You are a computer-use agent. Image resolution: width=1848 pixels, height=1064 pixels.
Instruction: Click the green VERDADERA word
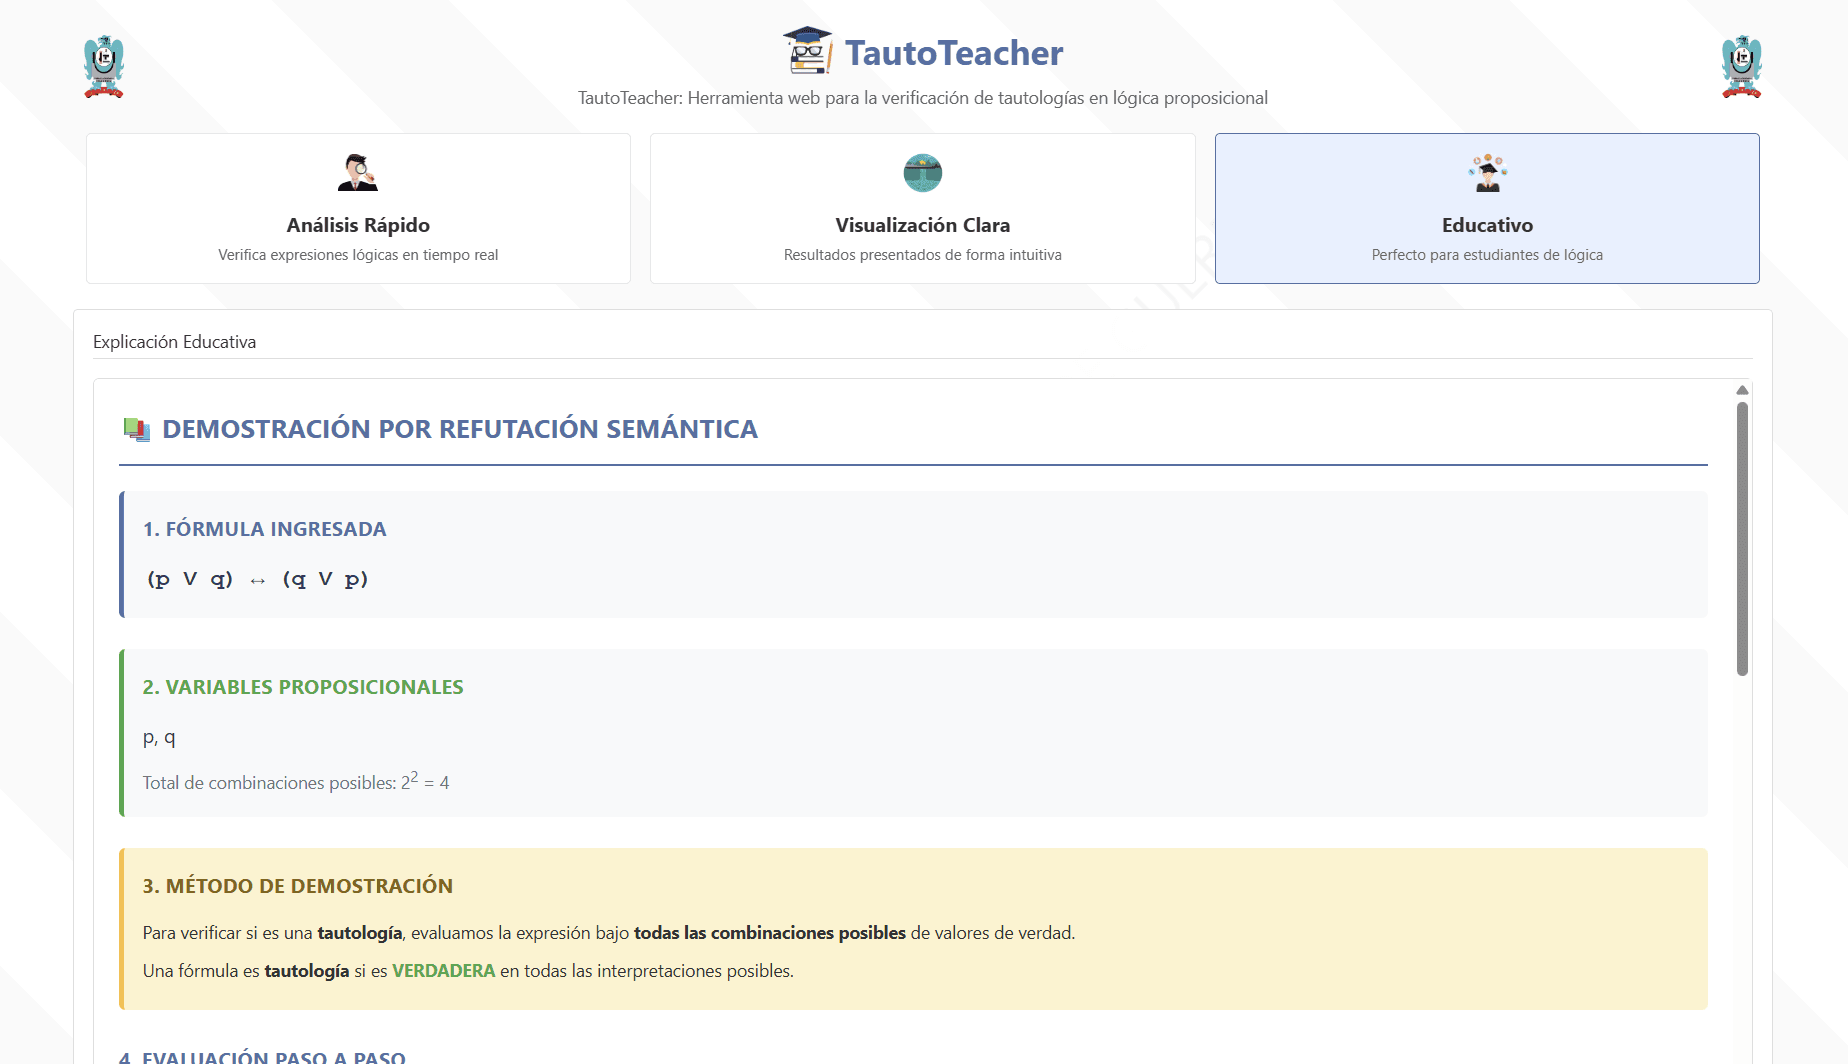(x=443, y=971)
